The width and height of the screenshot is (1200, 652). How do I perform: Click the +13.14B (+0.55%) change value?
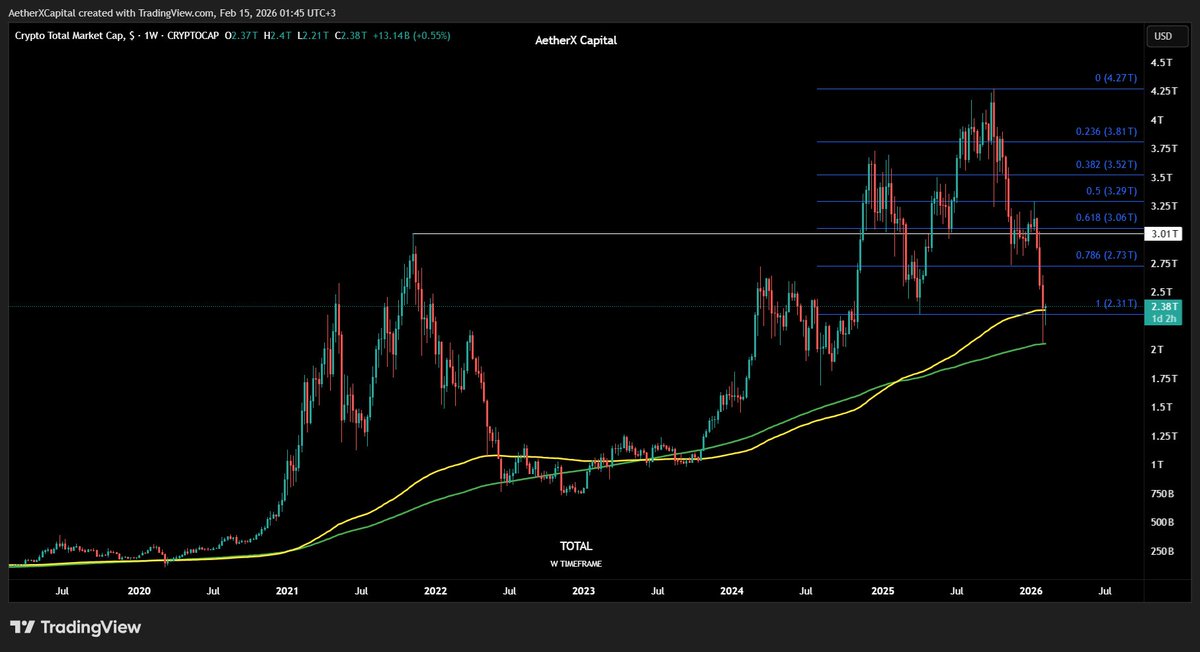[x=412, y=36]
